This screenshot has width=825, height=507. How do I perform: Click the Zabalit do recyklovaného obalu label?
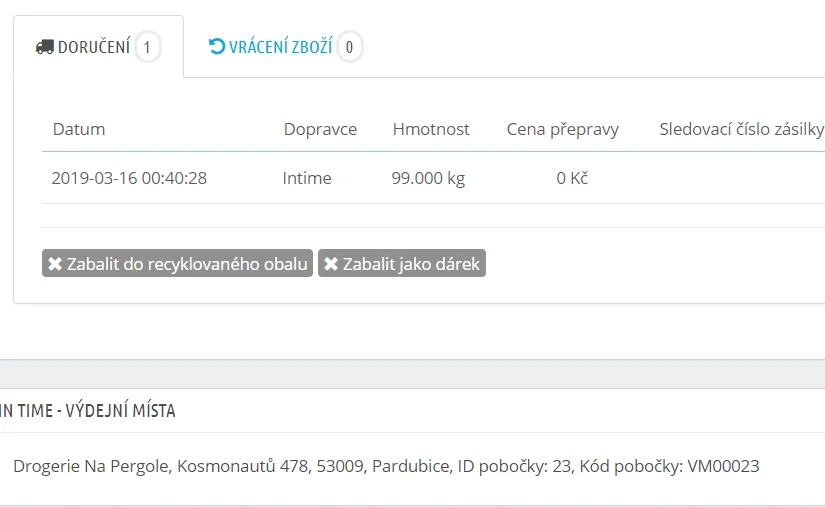tap(186, 264)
